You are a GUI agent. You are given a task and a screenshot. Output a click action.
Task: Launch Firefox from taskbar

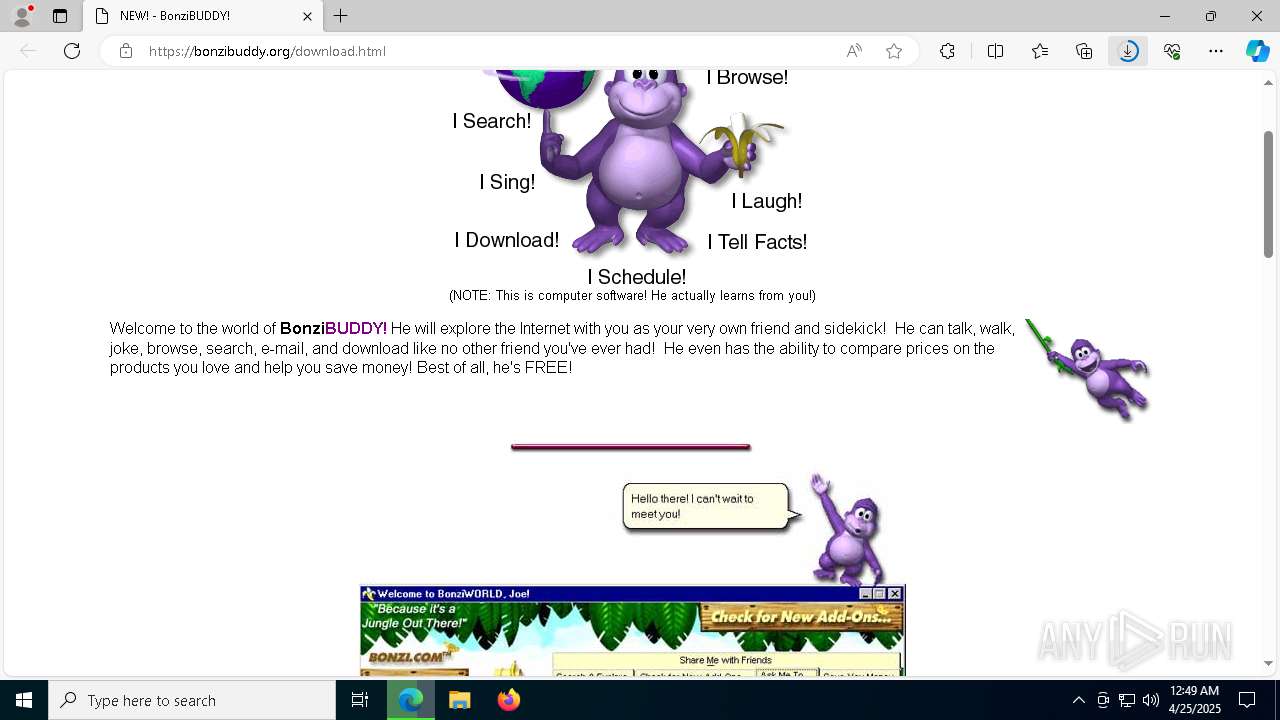coord(509,700)
